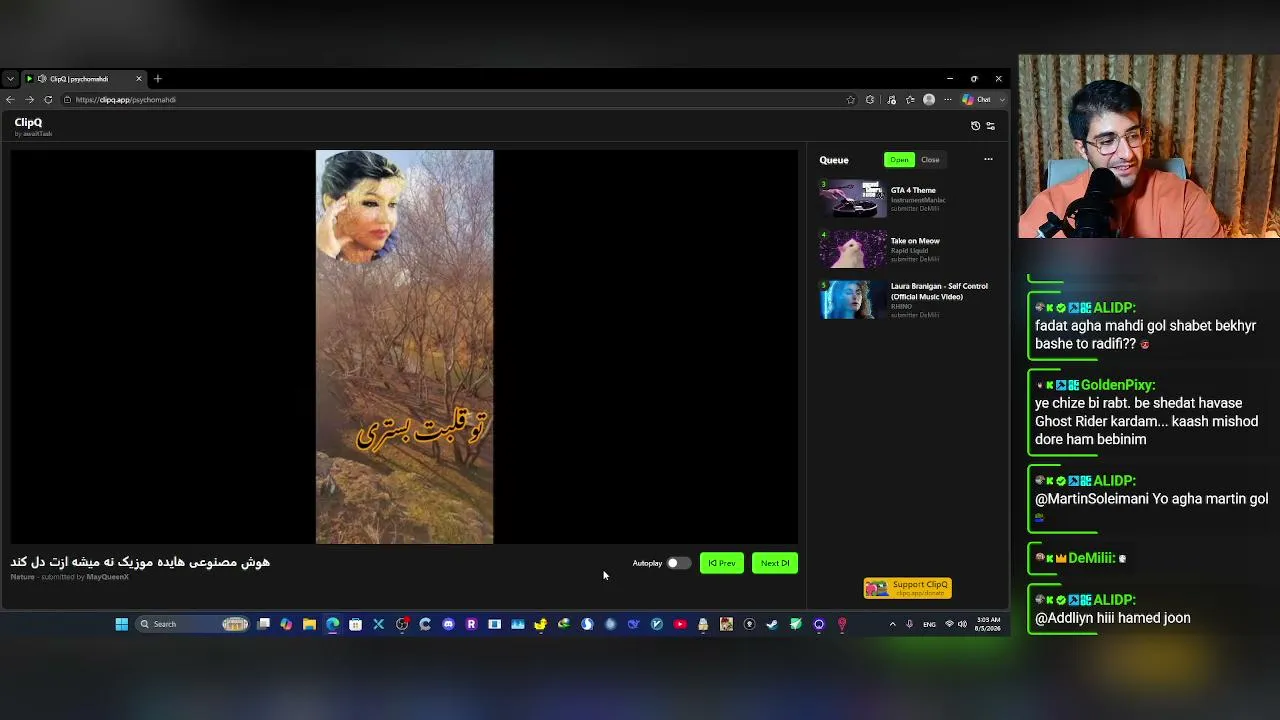The height and width of the screenshot is (720, 1280).
Task: Set the queue to Open
Action: [899, 160]
